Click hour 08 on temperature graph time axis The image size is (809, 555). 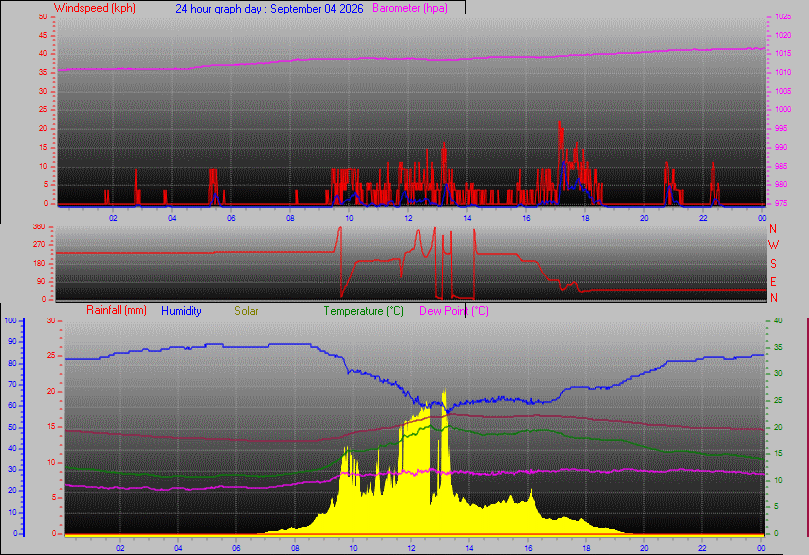[295, 548]
